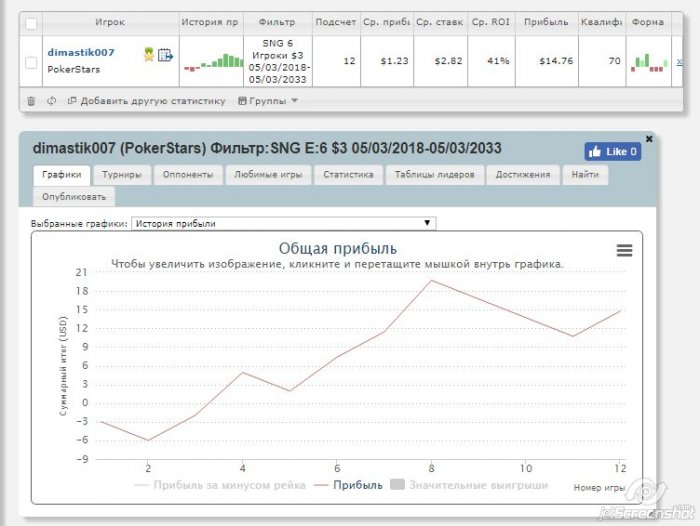Switch to the Турниры tab

point(121,175)
